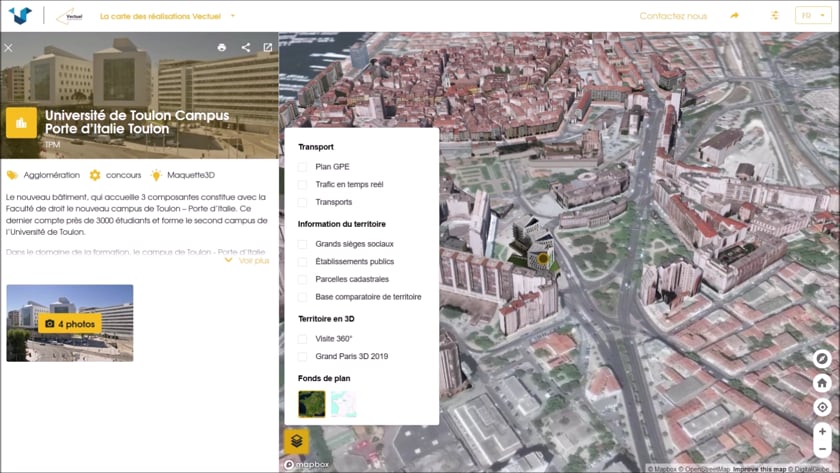Reset map orientation with compass
This screenshot has width=840, height=473.
coord(822,358)
